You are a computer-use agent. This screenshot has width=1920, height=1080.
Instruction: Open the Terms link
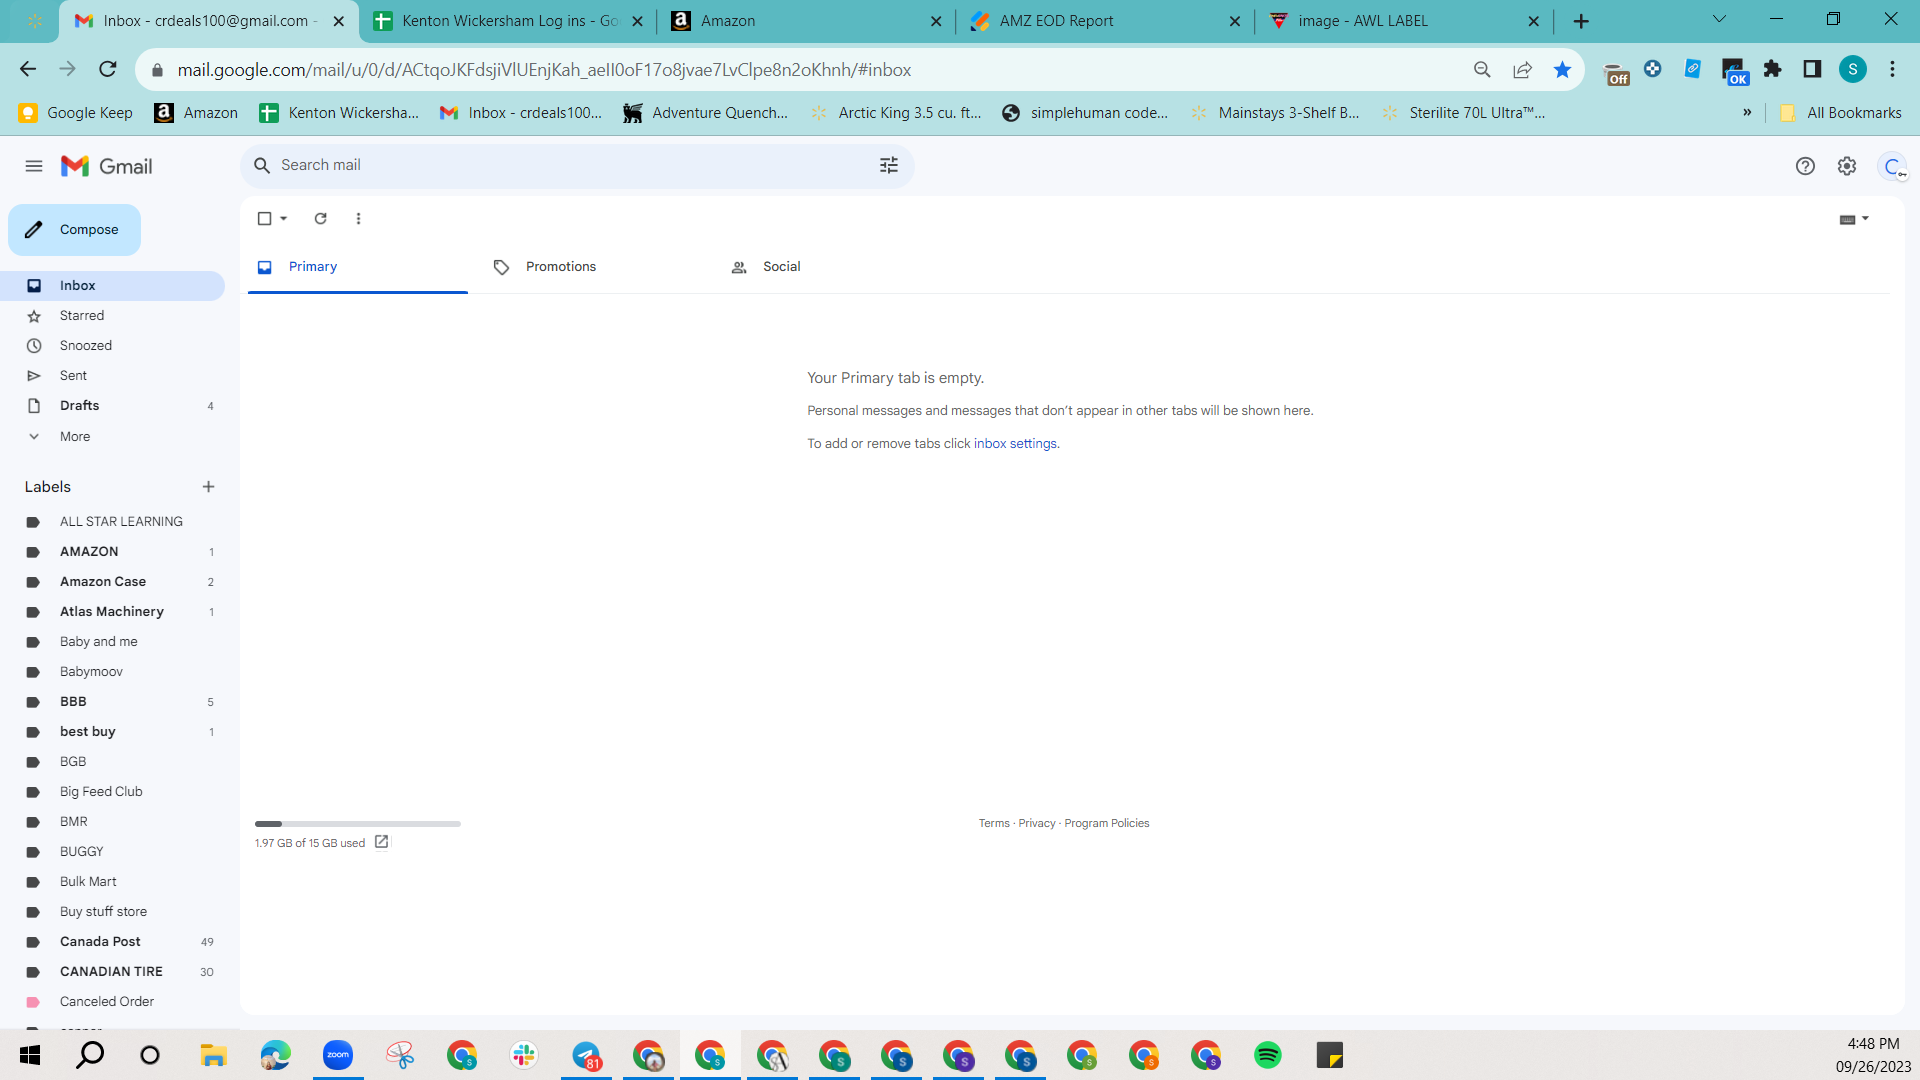(x=994, y=824)
